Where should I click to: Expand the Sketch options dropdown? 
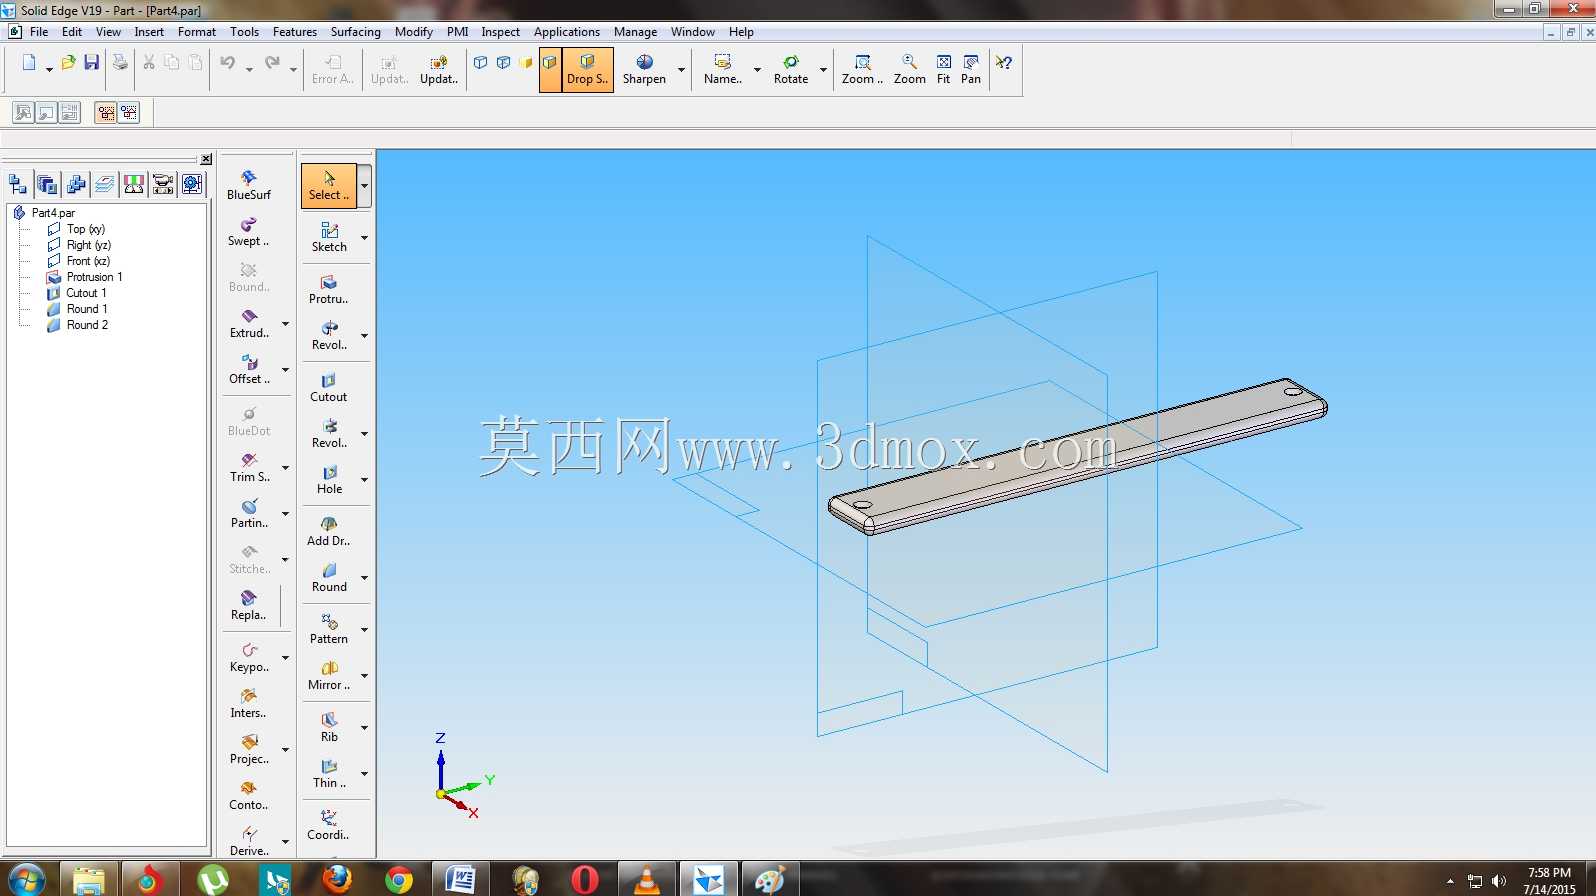(x=364, y=238)
